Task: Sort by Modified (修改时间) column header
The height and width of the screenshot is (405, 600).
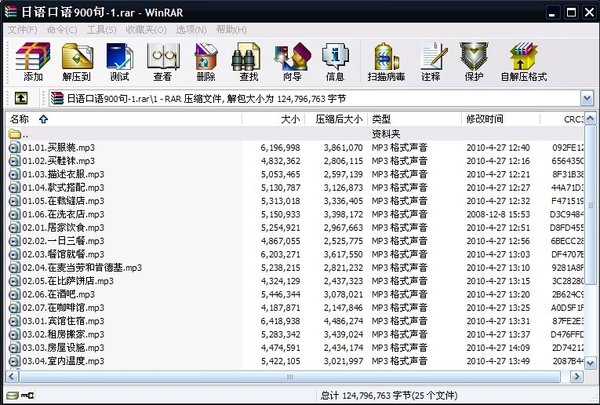Action: [x=501, y=119]
